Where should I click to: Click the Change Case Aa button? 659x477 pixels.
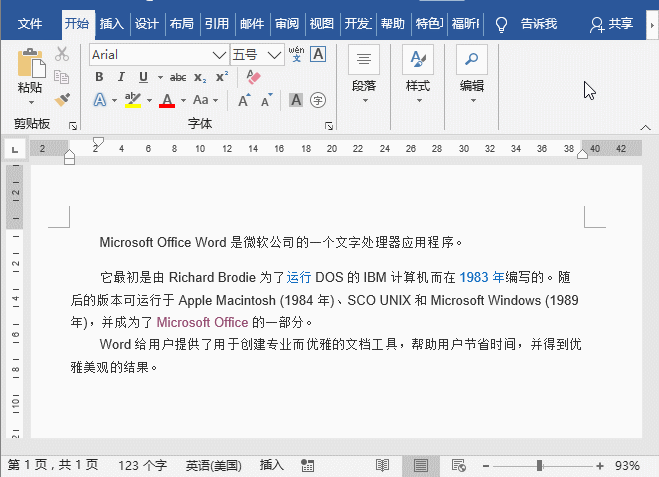tap(200, 100)
